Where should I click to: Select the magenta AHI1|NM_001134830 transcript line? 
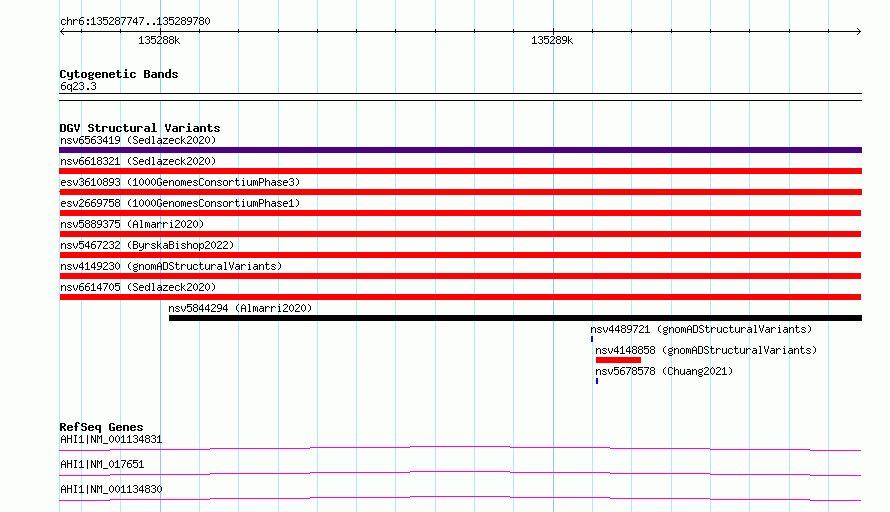pyautogui.click(x=460, y=498)
